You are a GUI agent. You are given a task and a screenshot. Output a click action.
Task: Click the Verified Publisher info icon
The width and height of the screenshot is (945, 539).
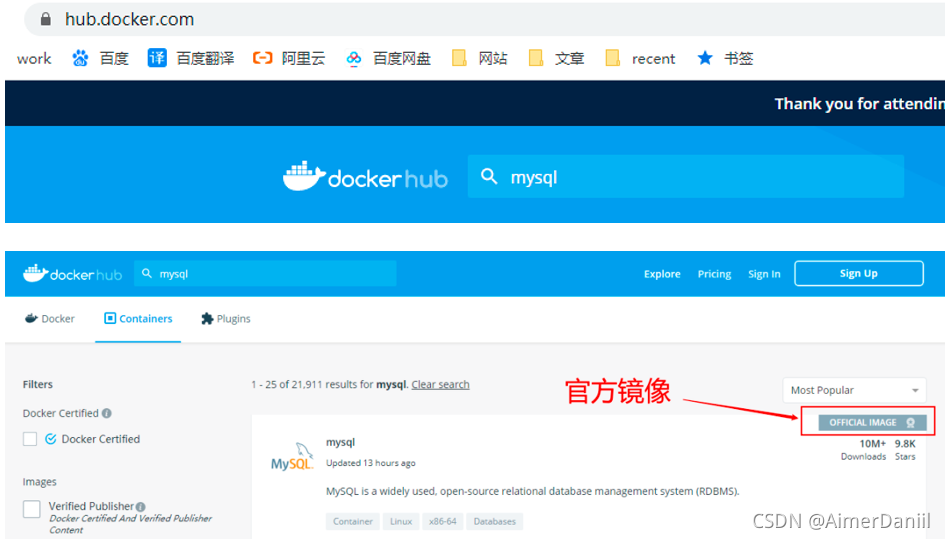(x=140, y=506)
